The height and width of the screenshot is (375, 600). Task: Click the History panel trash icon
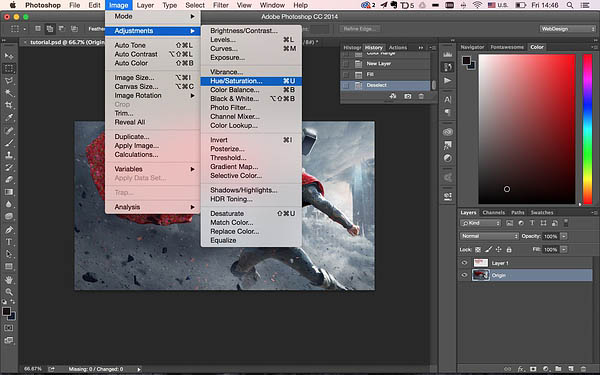[x=421, y=96]
